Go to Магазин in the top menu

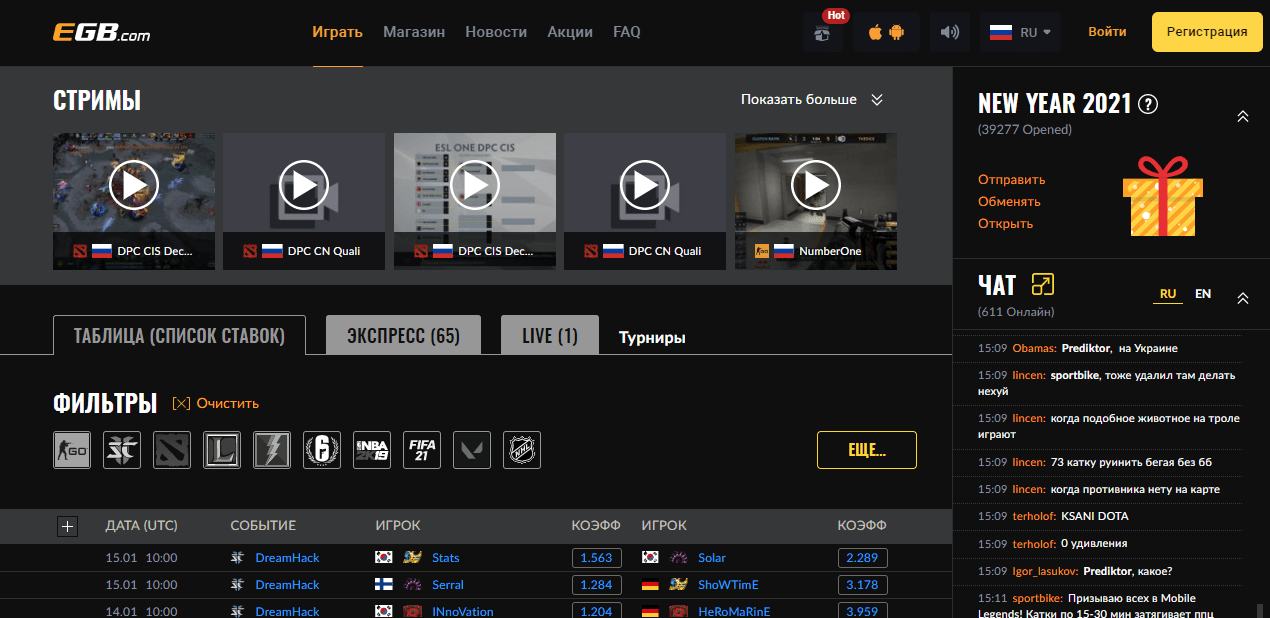coord(414,32)
